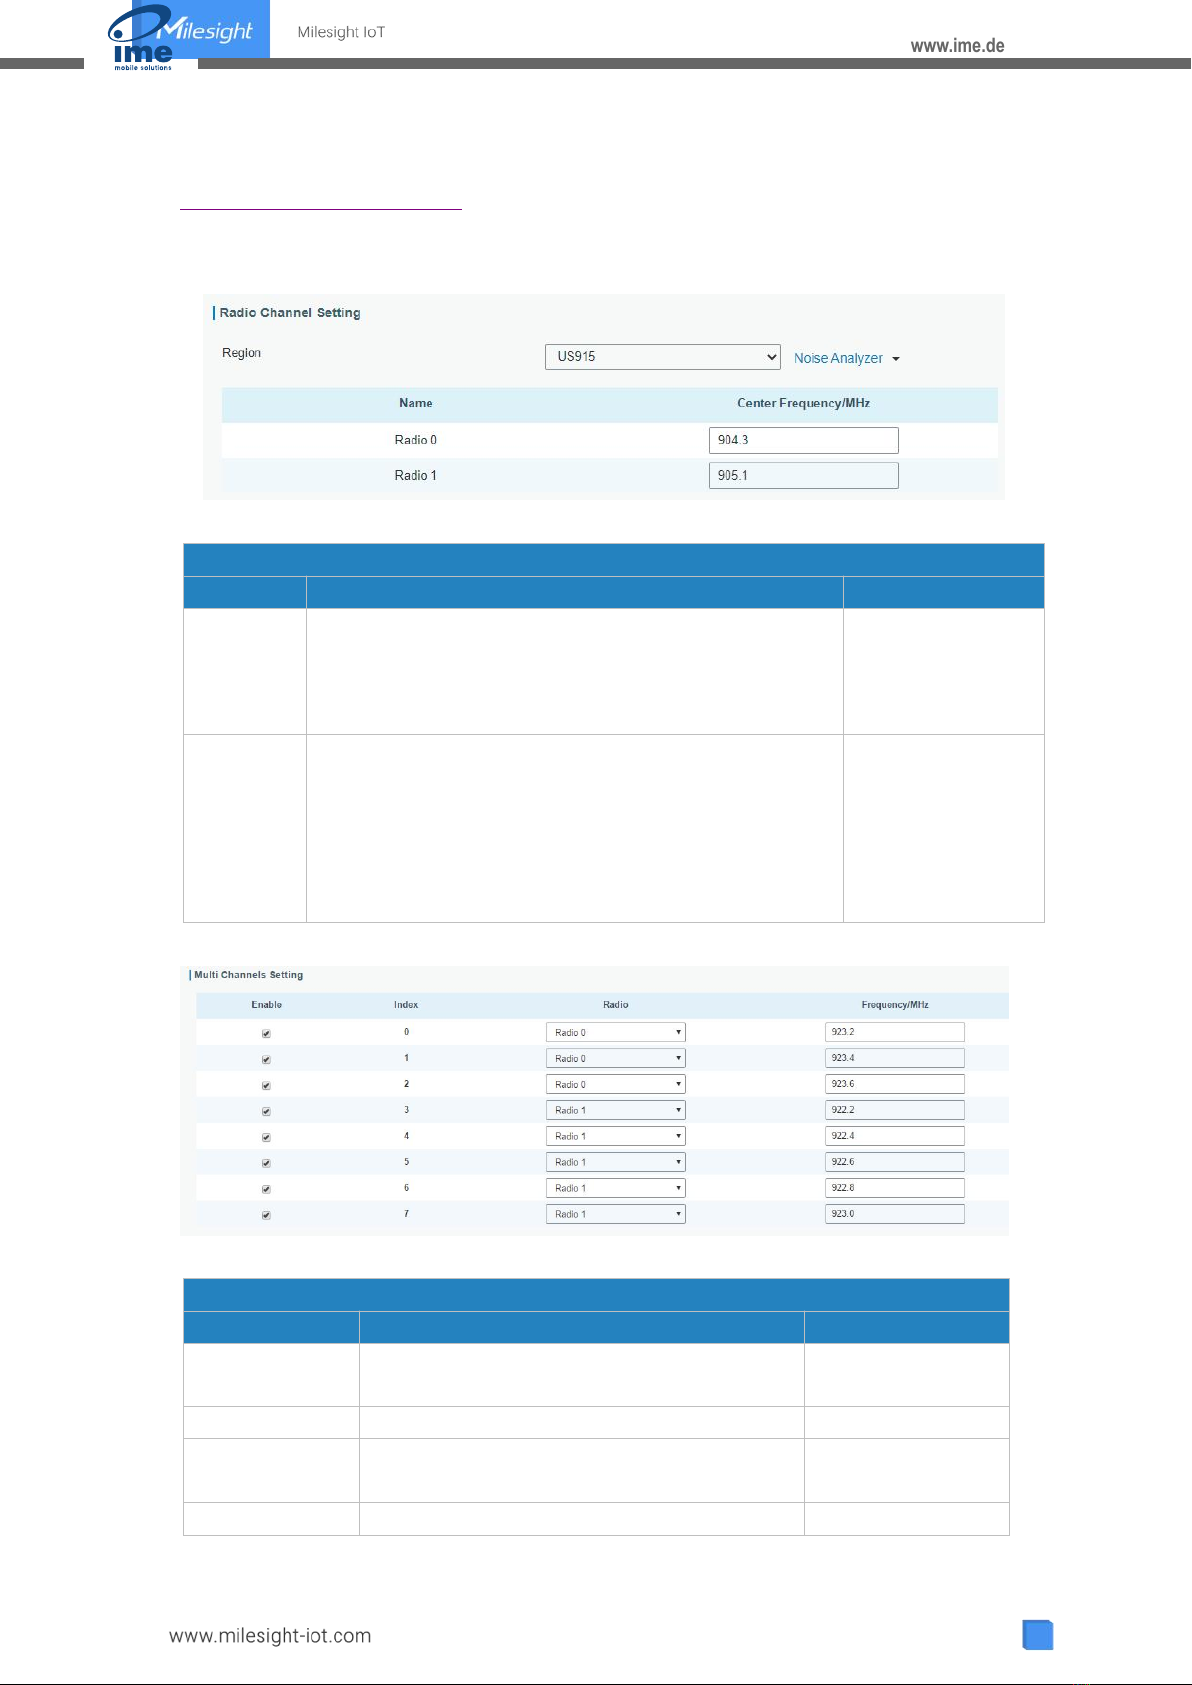This screenshot has width=1192, height=1685.
Task: Toggle the Enable checkbox for index 1
Action: [x=266, y=1059]
